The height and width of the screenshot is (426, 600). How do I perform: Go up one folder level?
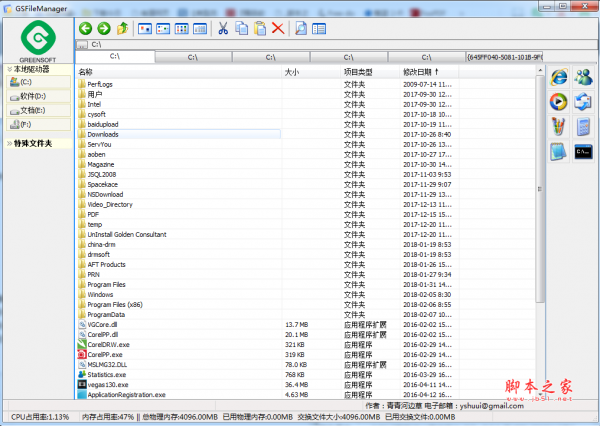pyautogui.click(x=122, y=28)
